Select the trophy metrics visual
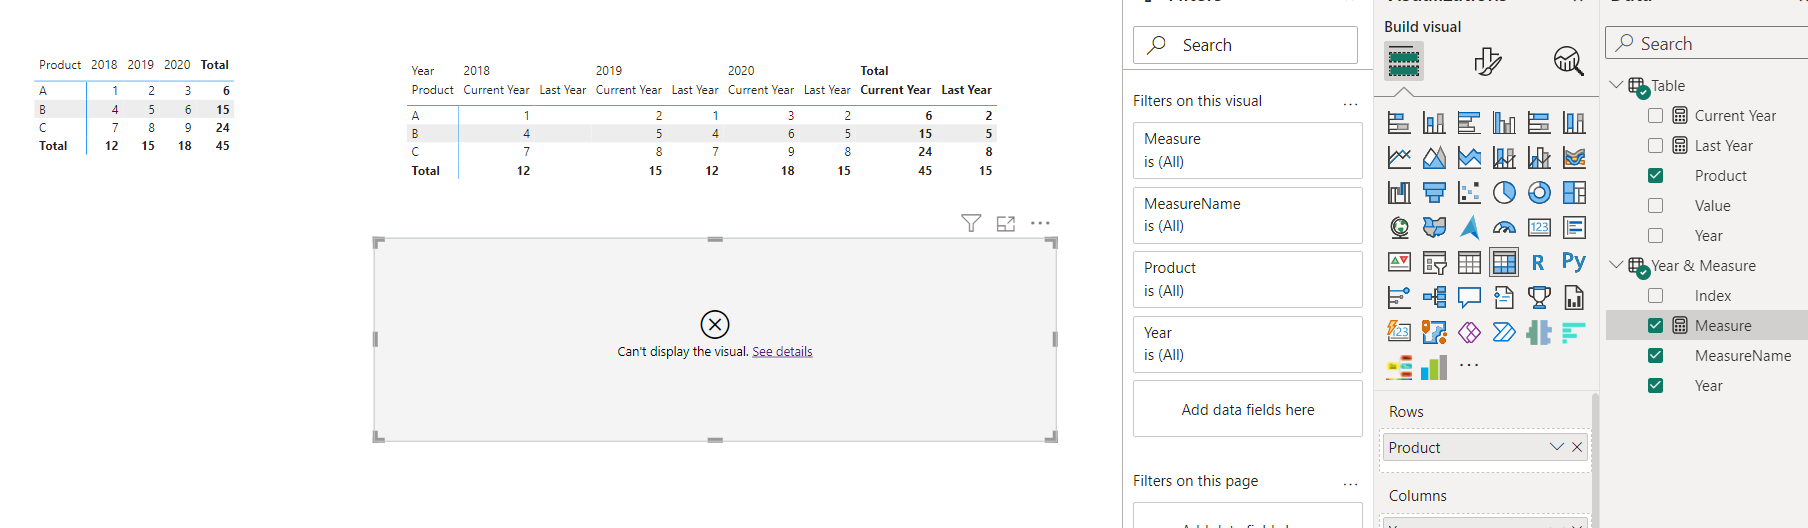This screenshot has height=528, width=1808. 1539,298
